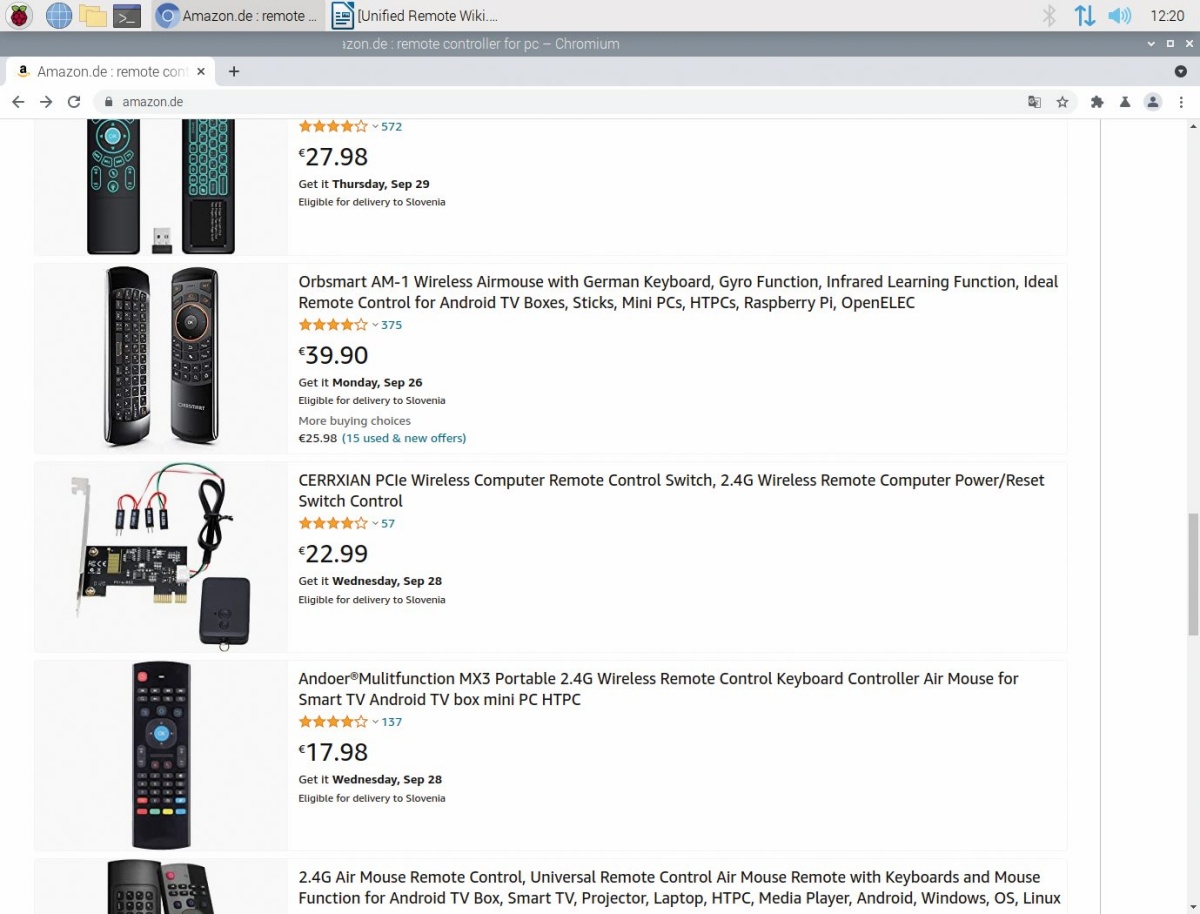Open the backlit air mouse product image
1200x914 pixels.
(160, 187)
